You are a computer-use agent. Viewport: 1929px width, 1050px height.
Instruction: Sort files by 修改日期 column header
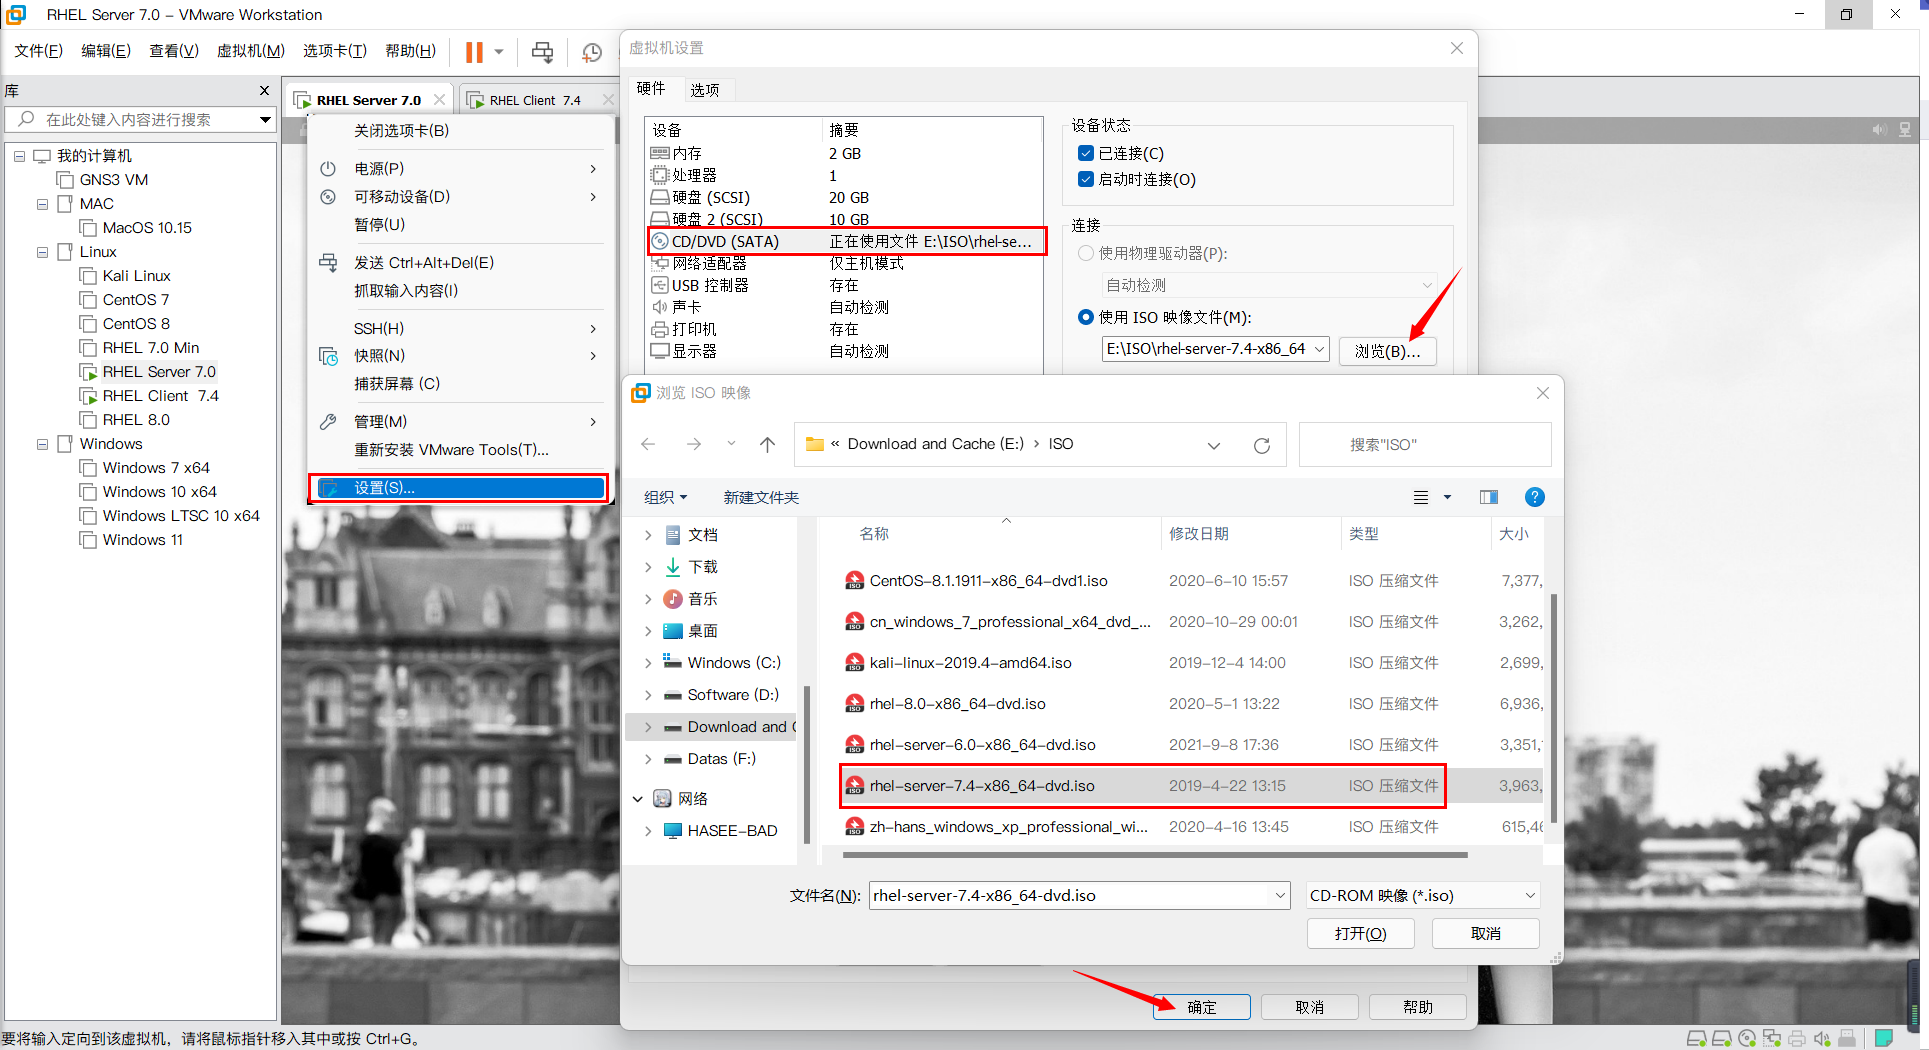tap(1199, 534)
